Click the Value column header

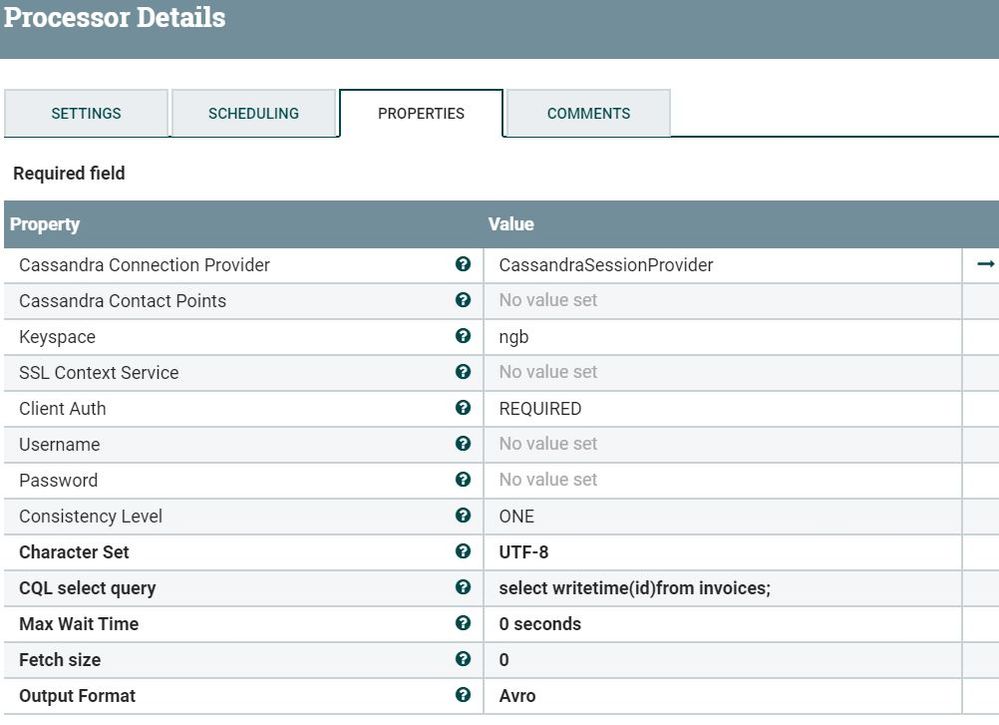point(511,224)
